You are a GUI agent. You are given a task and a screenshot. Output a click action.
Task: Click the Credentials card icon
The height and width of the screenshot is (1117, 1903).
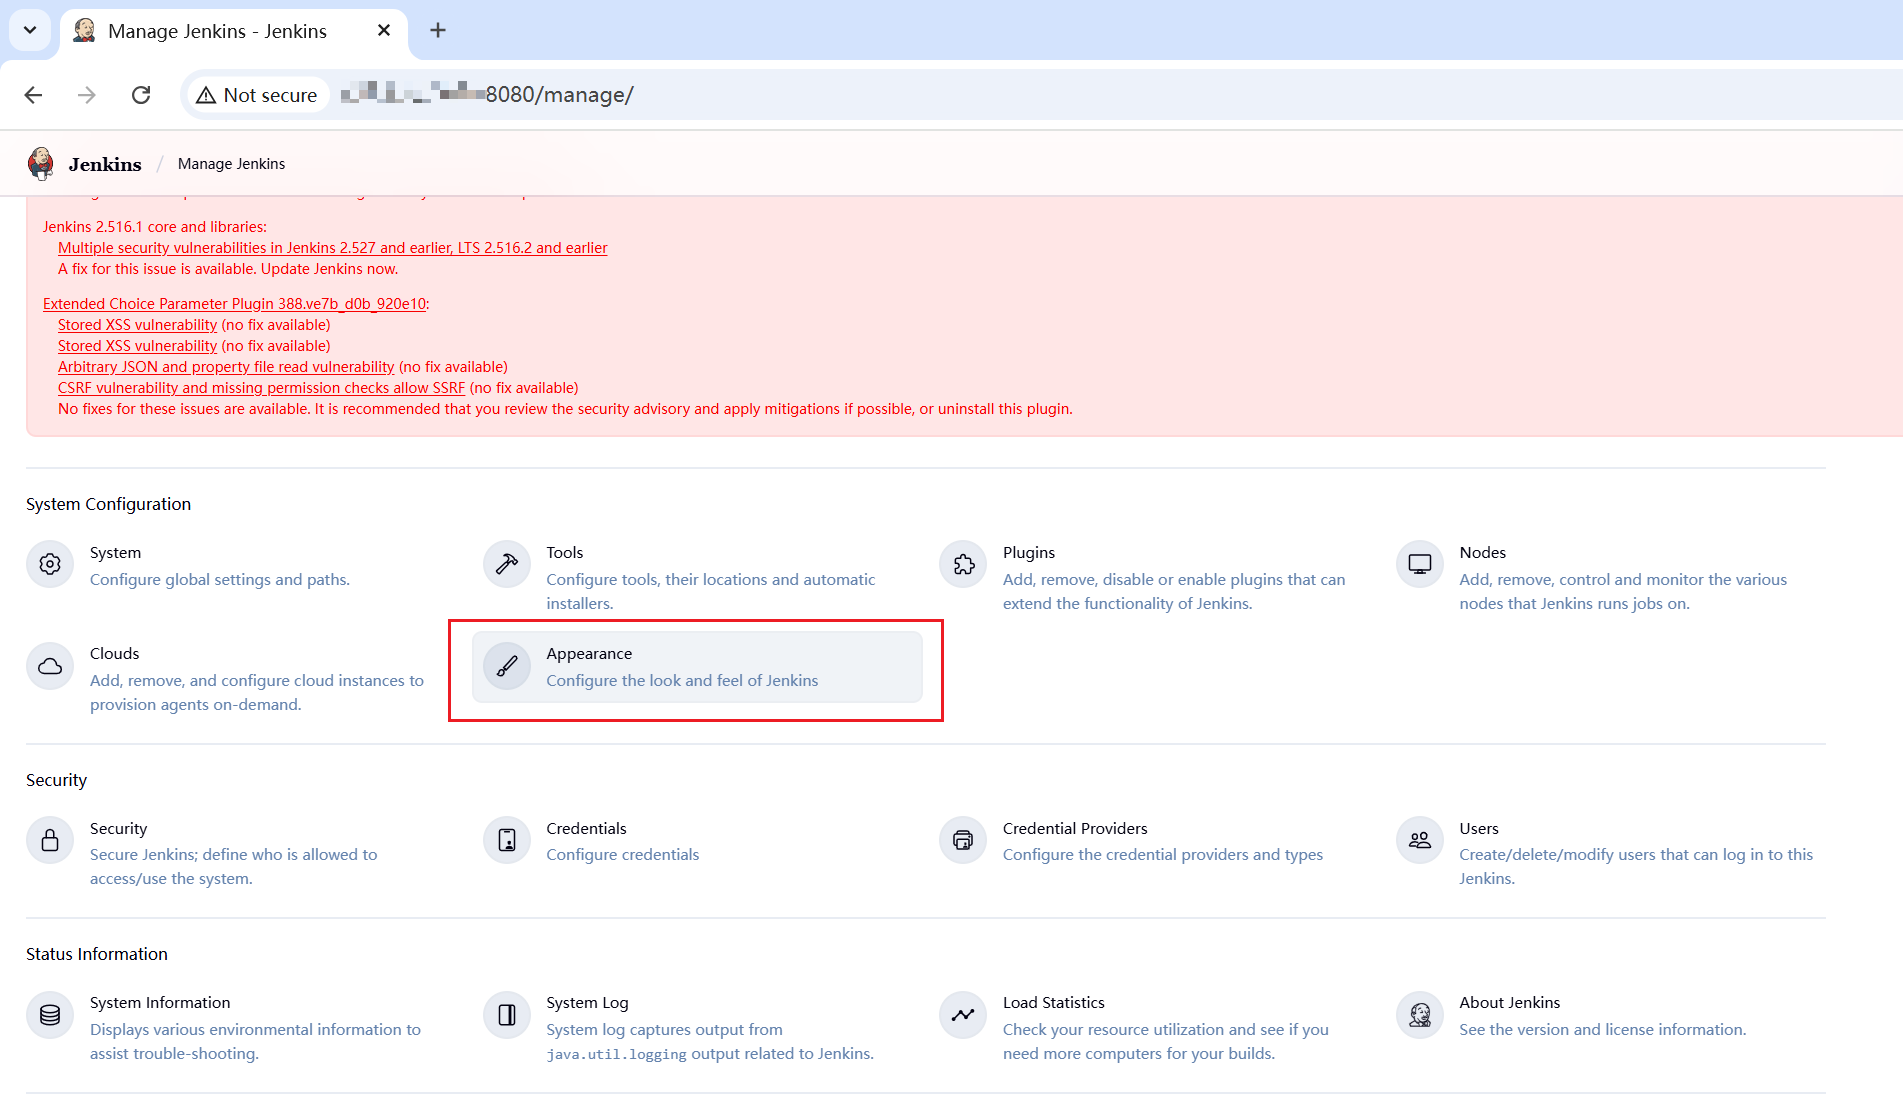tap(507, 840)
